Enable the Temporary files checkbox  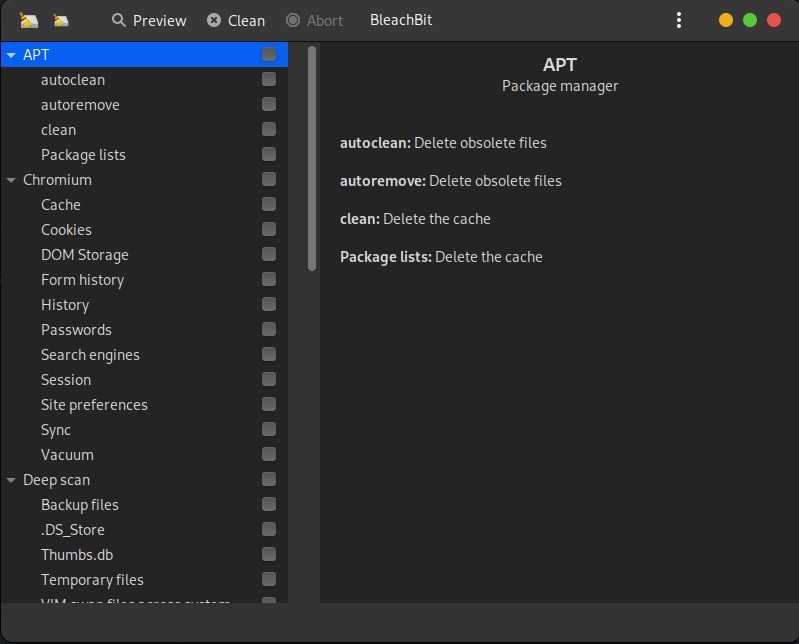[269, 579]
